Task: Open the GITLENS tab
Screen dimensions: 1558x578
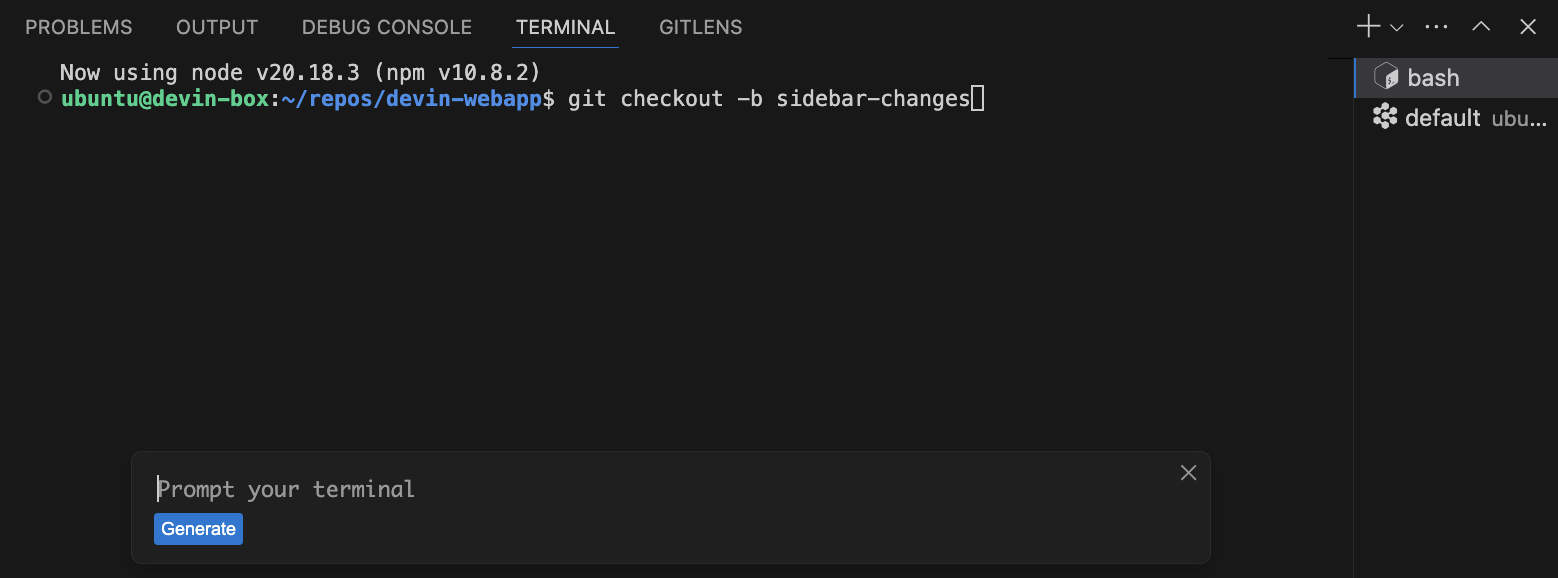Action: click(701, 27)
